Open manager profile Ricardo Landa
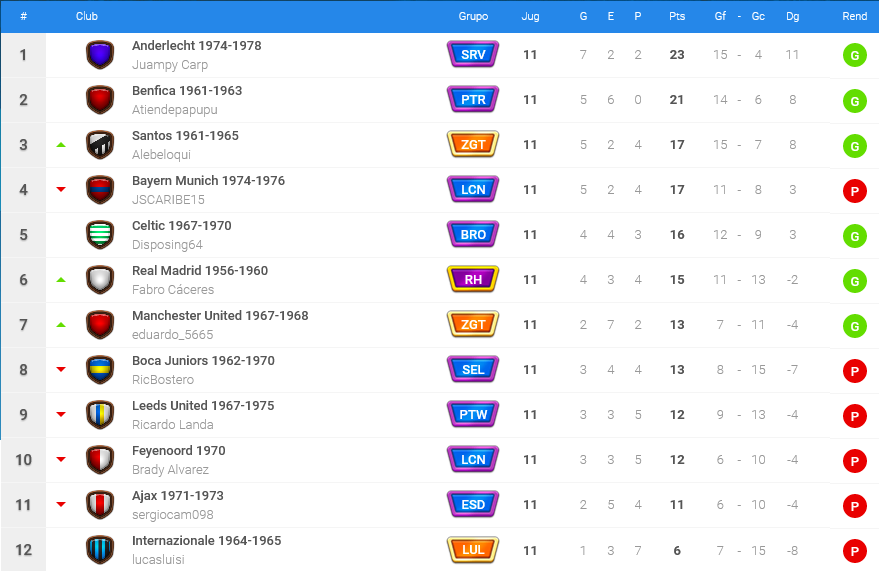Screen dimensions: 879x571 click(173, 425)
